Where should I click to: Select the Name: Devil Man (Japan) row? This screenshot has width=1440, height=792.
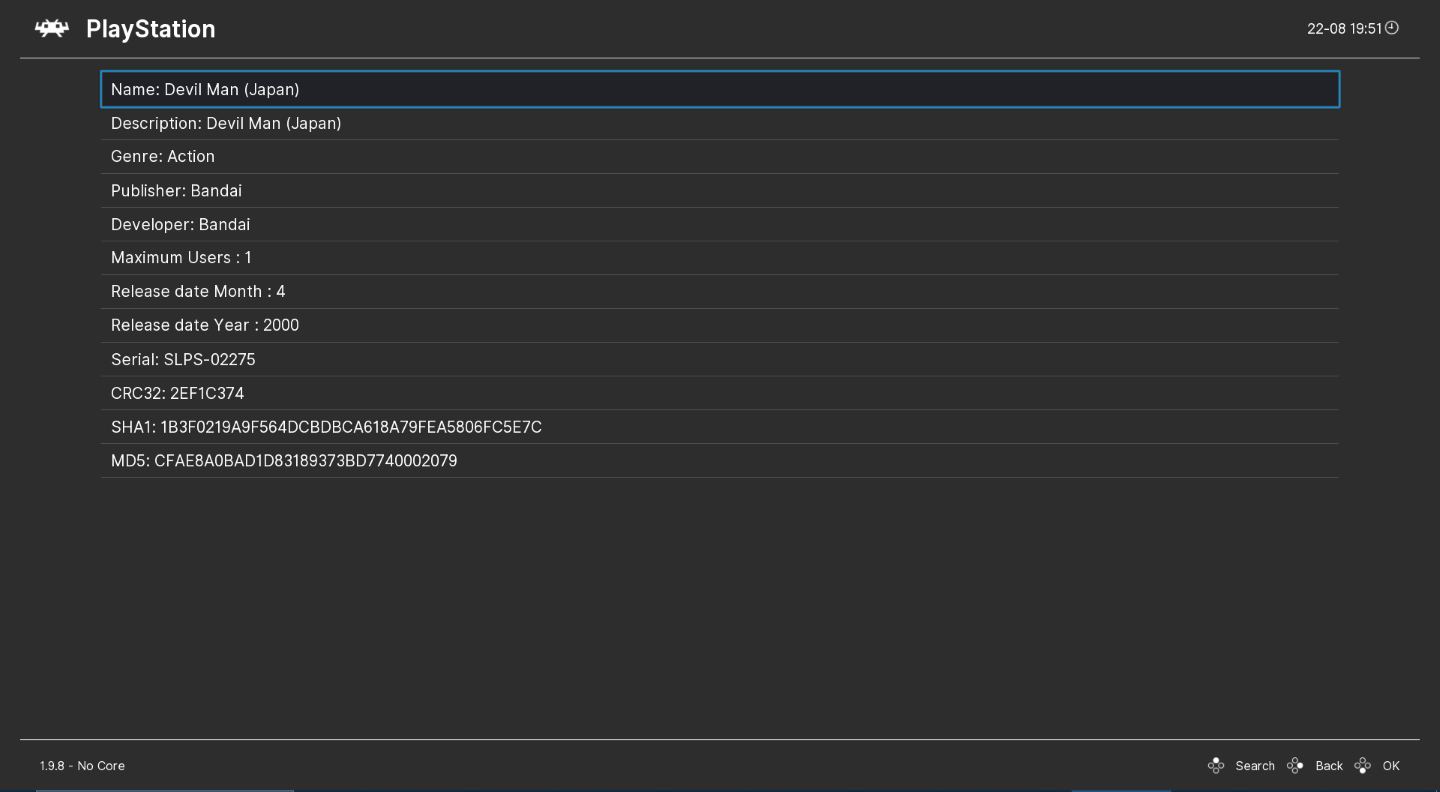(x=720, y=89)
